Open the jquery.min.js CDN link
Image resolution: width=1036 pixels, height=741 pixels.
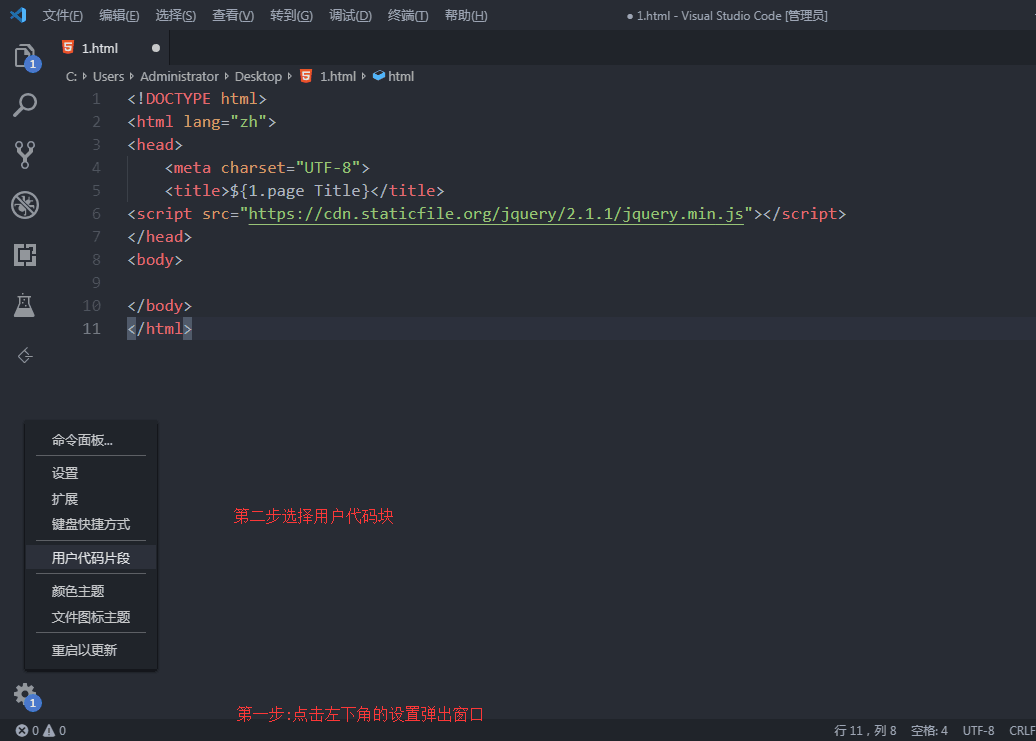click(x=496, y=214)
